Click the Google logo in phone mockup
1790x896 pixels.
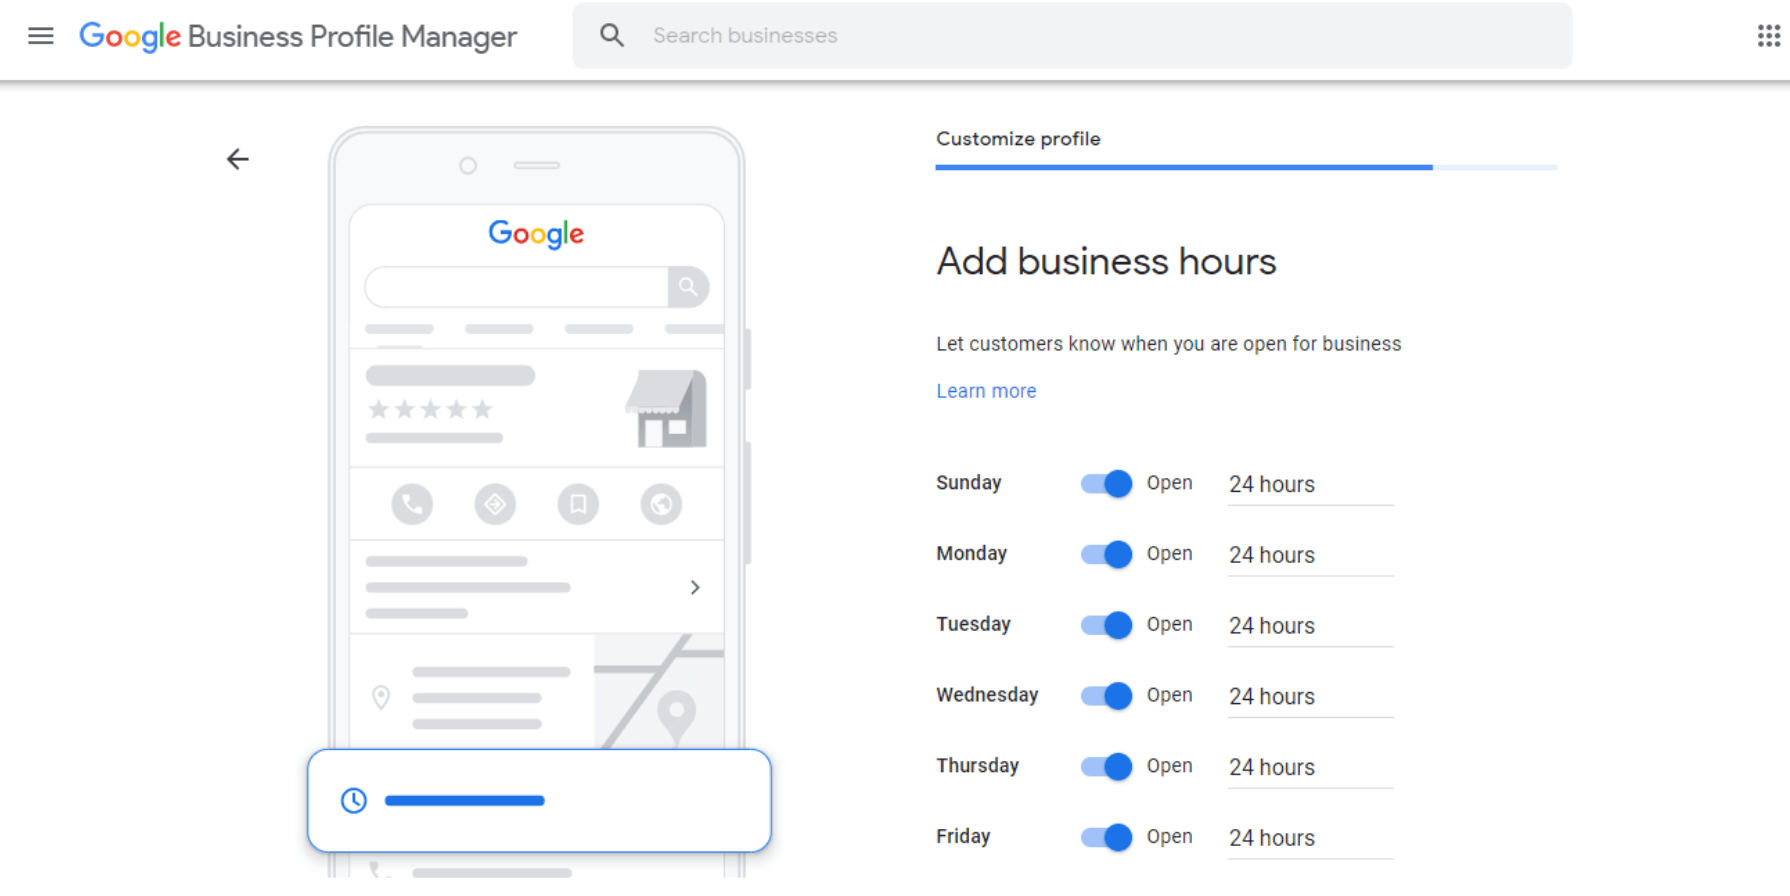(536, 234)
